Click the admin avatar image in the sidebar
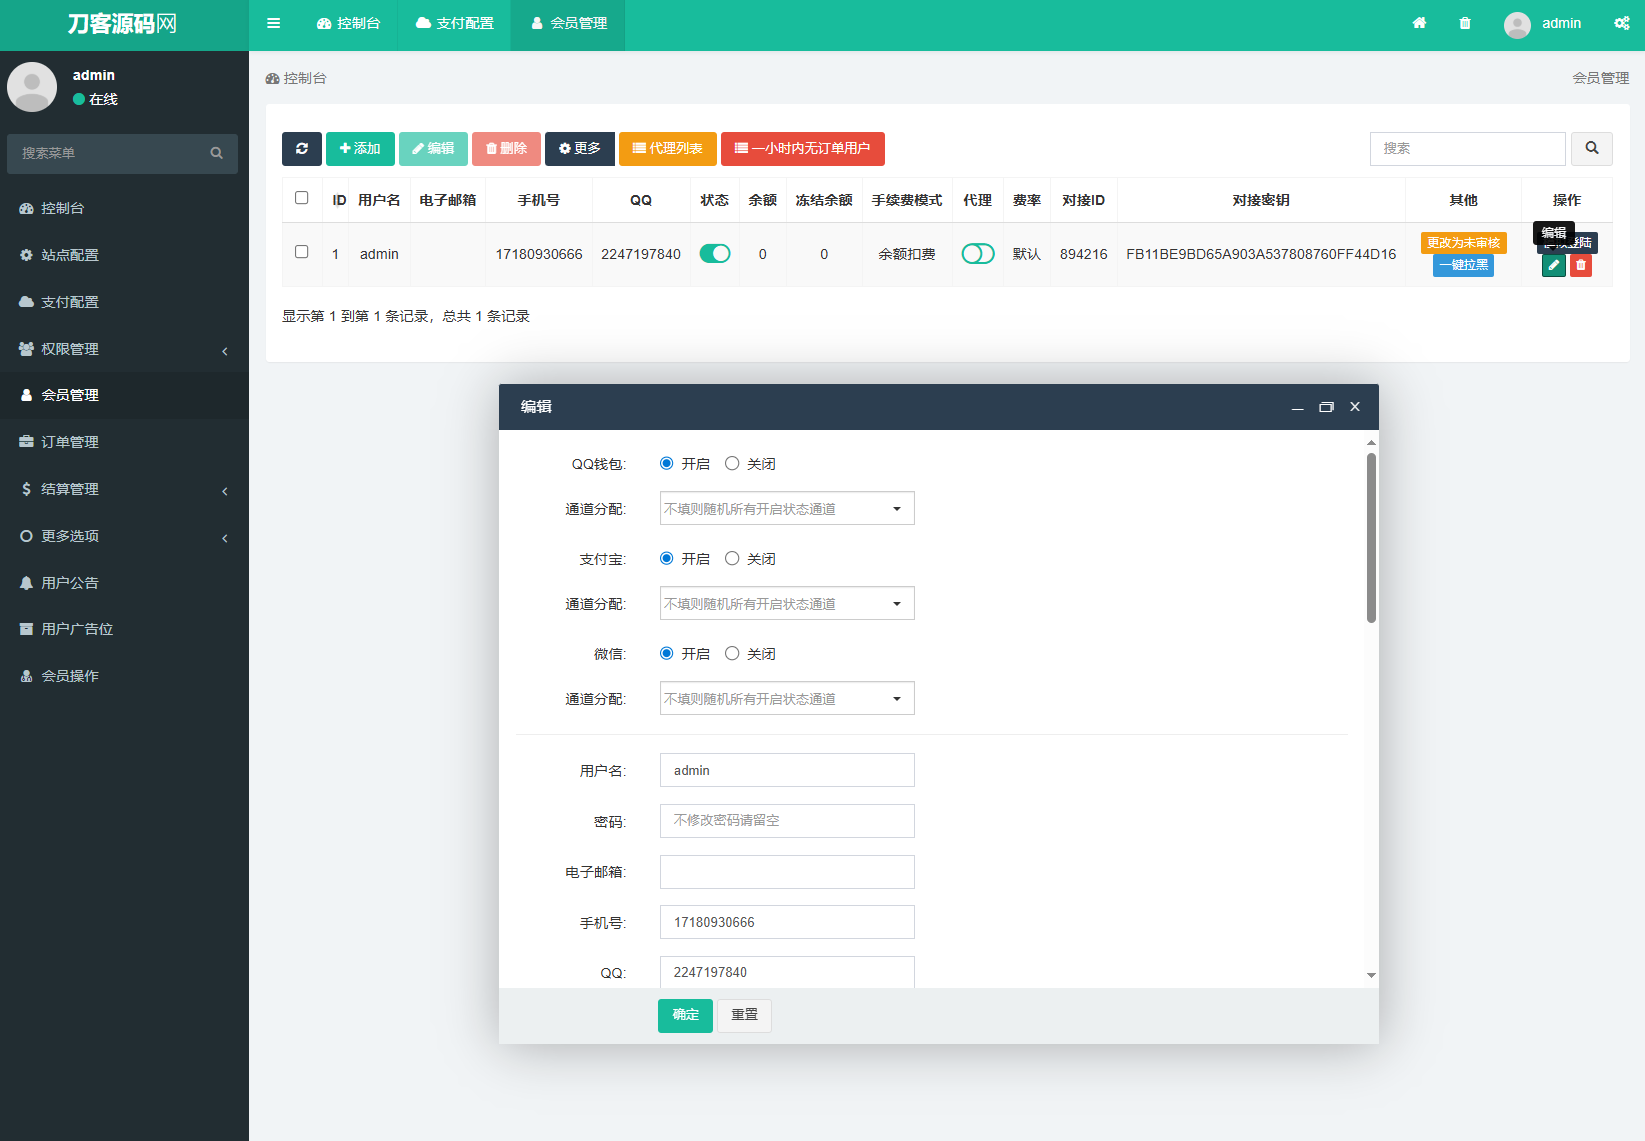The image size is (1645, 1141). pyautogui.click(x=32, y=87)
